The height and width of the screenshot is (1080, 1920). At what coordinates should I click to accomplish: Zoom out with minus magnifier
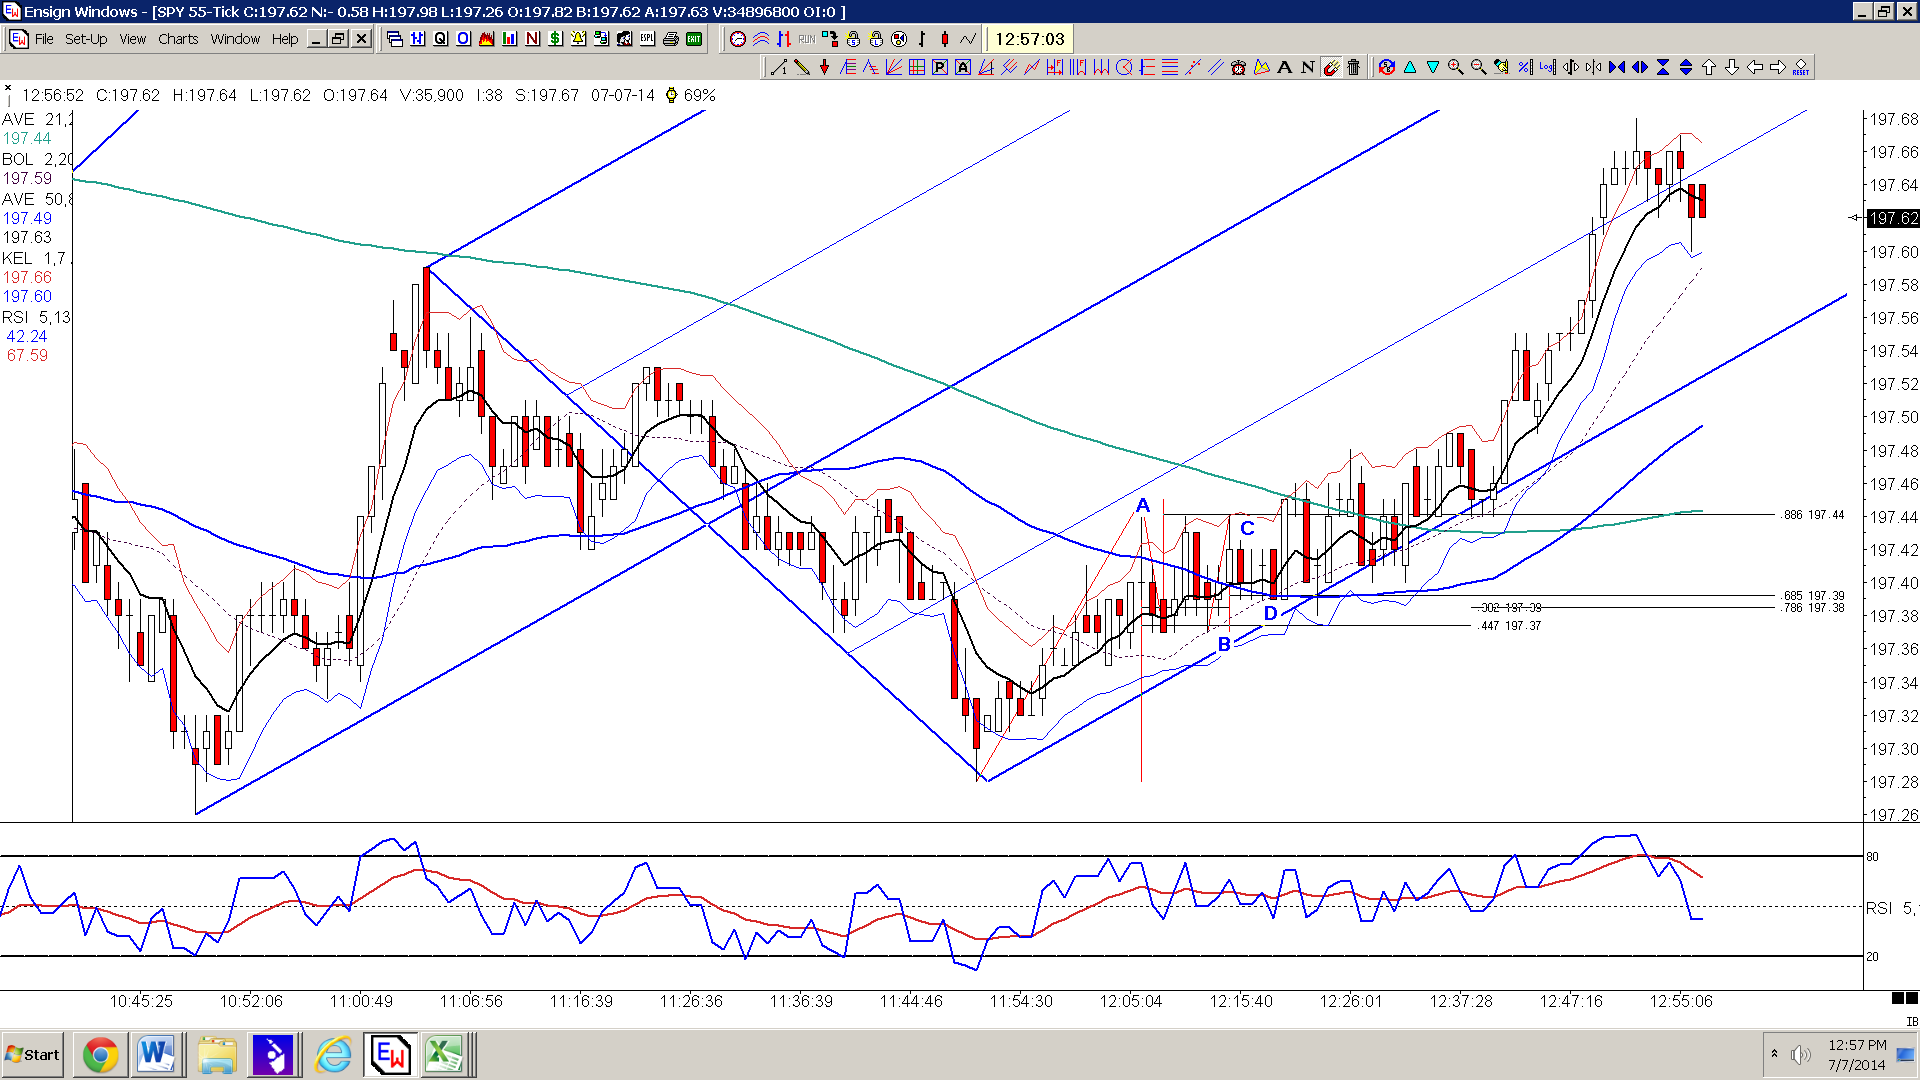1478,67
